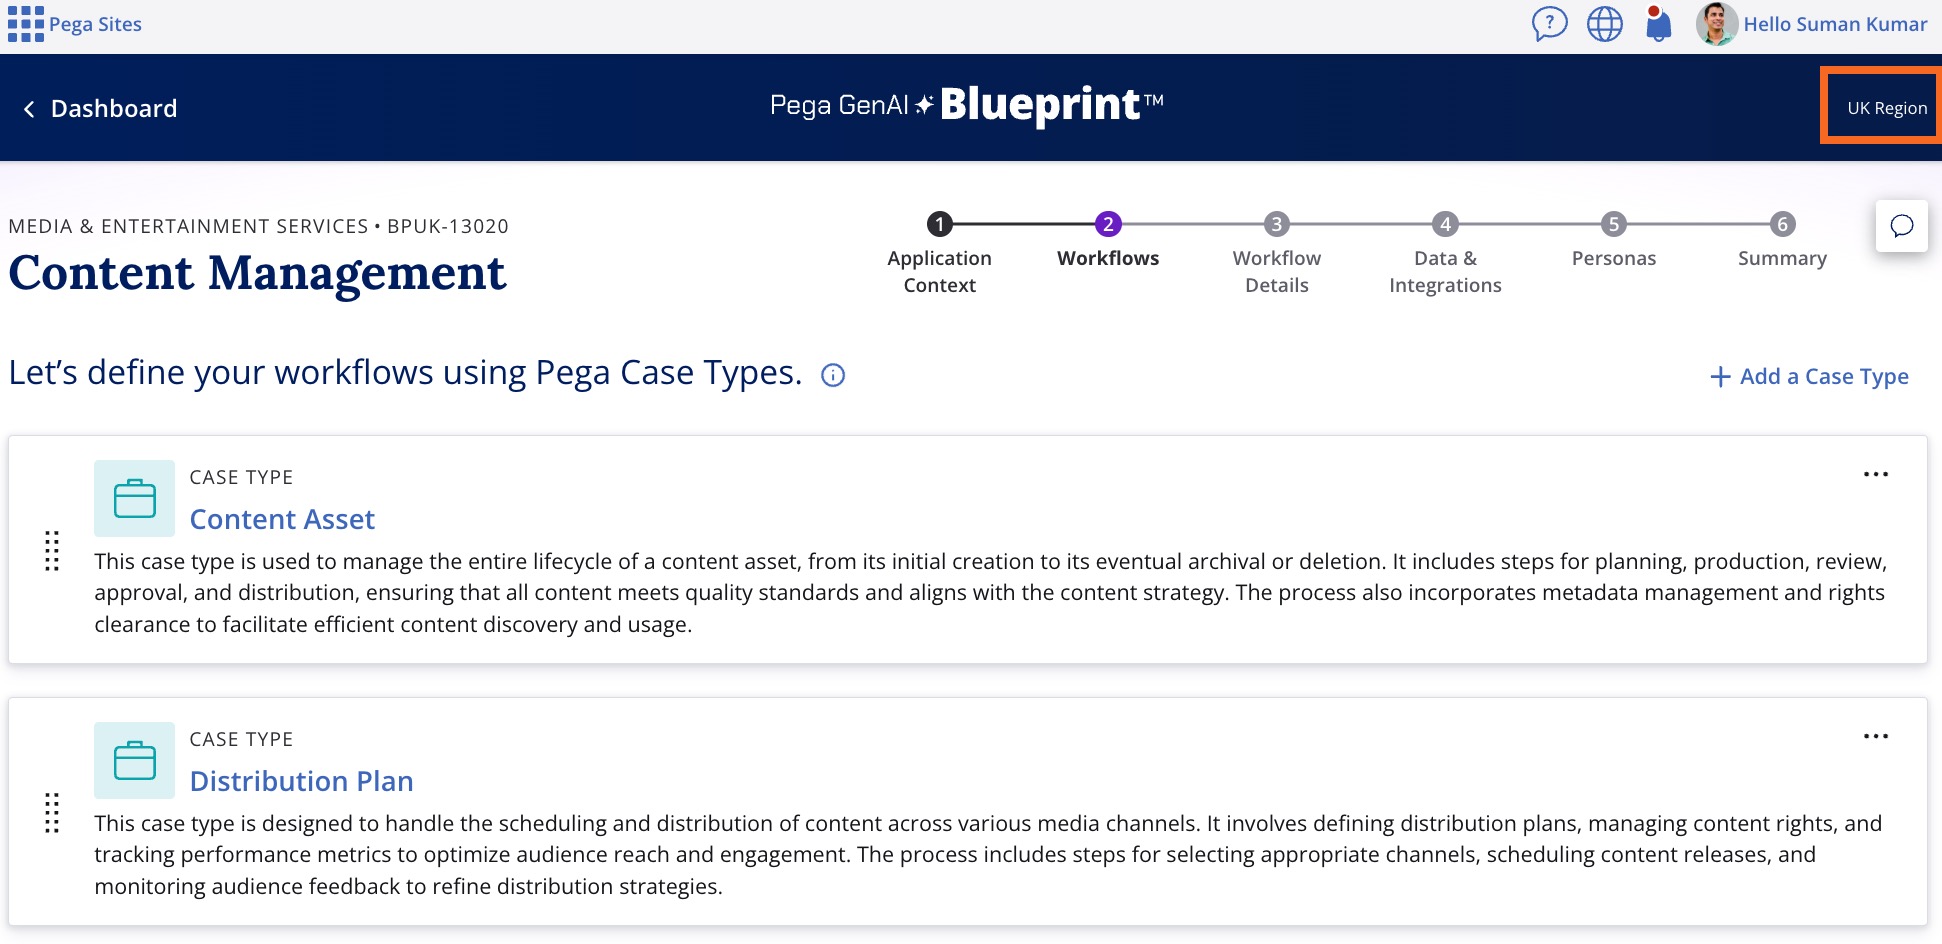Open the UK Region selector
The image size is (1942, 944).
pos(1885,108)
